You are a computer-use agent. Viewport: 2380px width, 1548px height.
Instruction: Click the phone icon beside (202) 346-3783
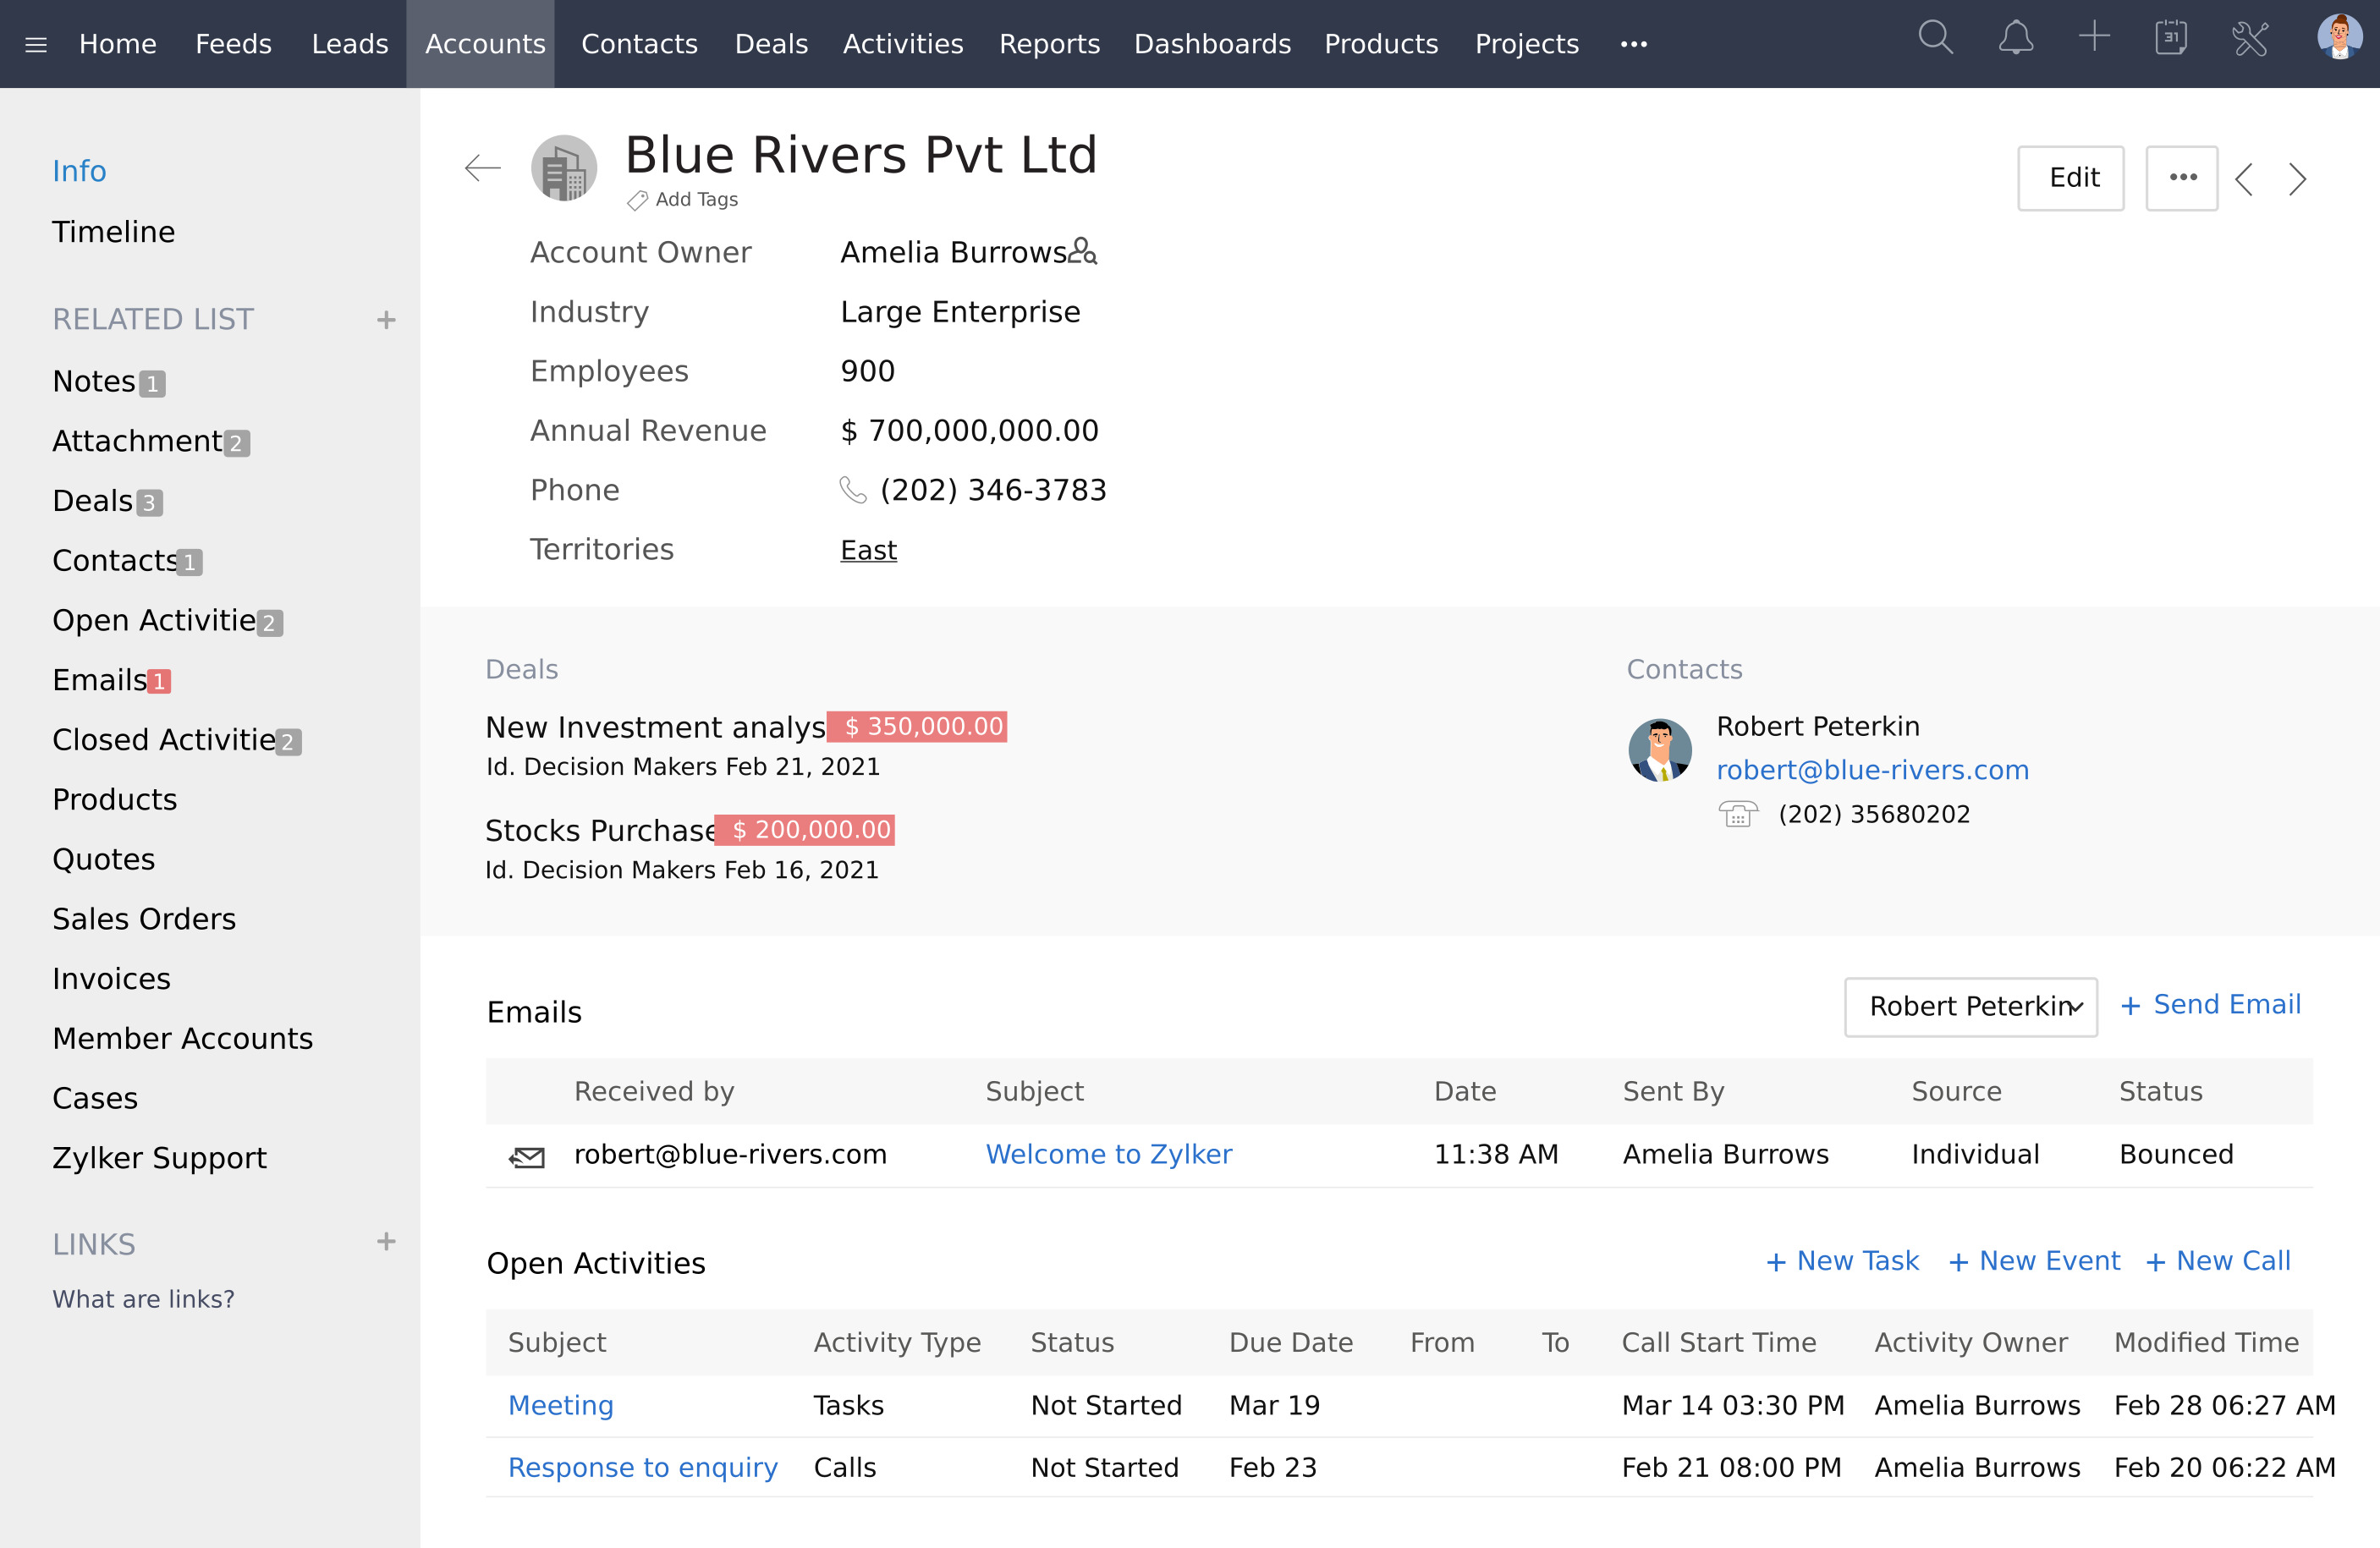852,490
